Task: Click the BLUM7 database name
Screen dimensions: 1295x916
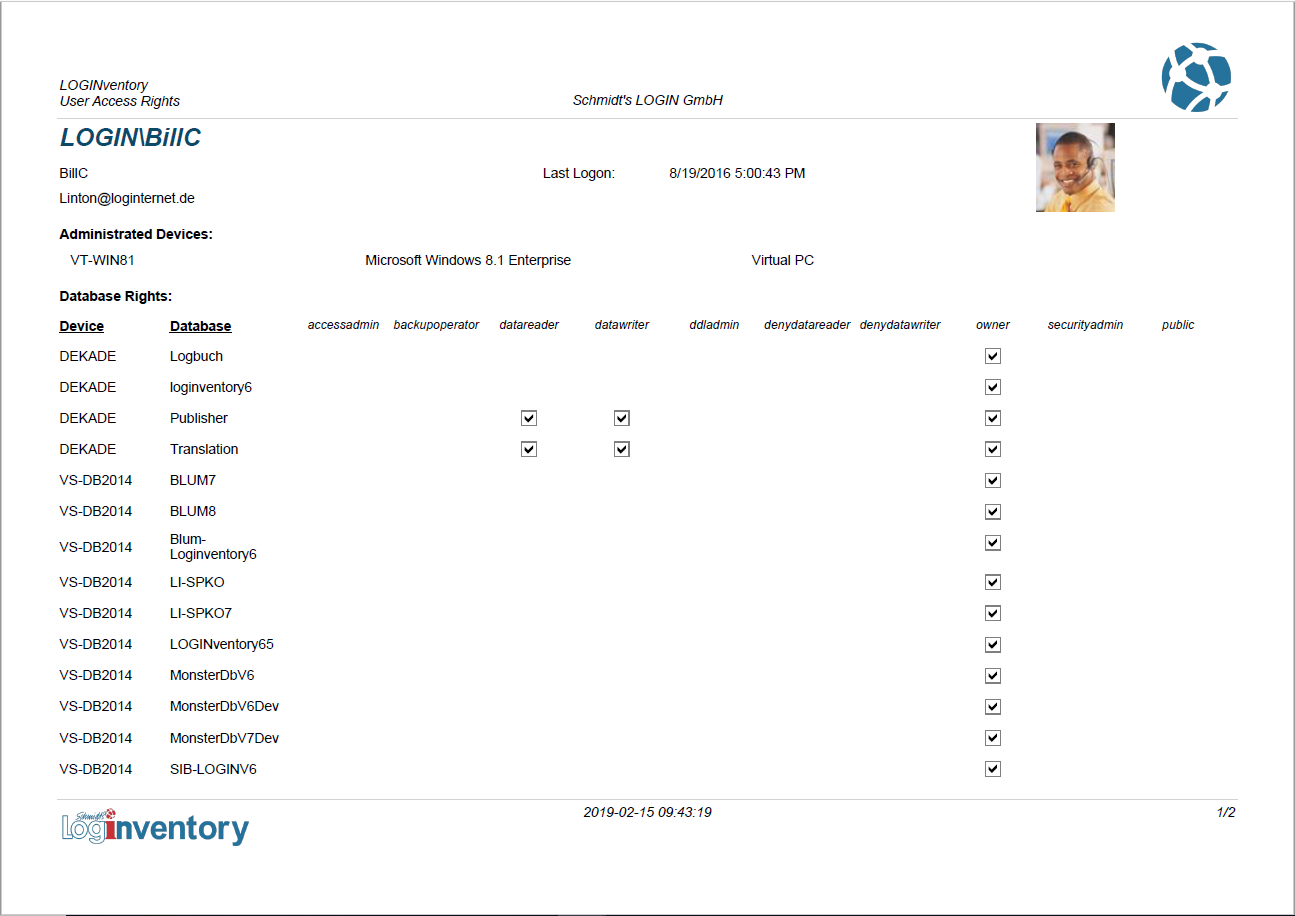Action: [193, 480]
